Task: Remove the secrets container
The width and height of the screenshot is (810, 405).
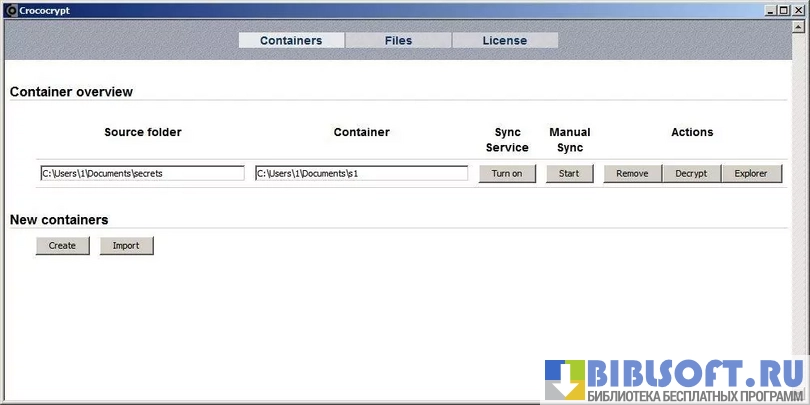Action: [x=632, y=173]
